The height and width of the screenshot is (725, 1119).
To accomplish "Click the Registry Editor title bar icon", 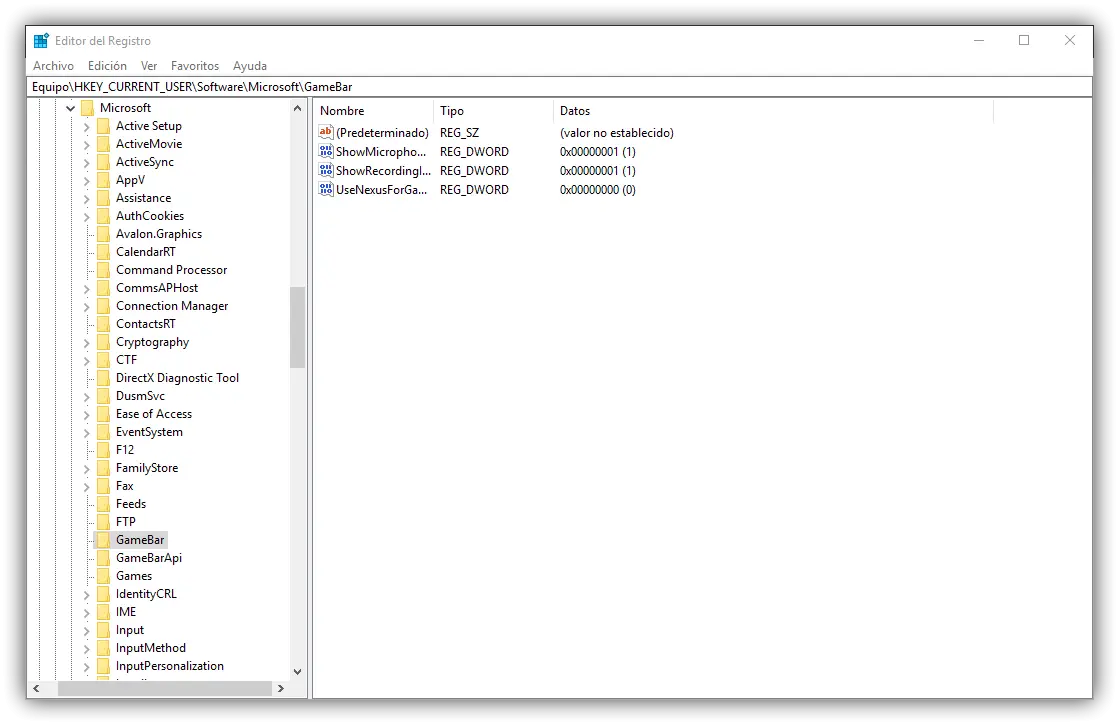I will coord(41,41).
